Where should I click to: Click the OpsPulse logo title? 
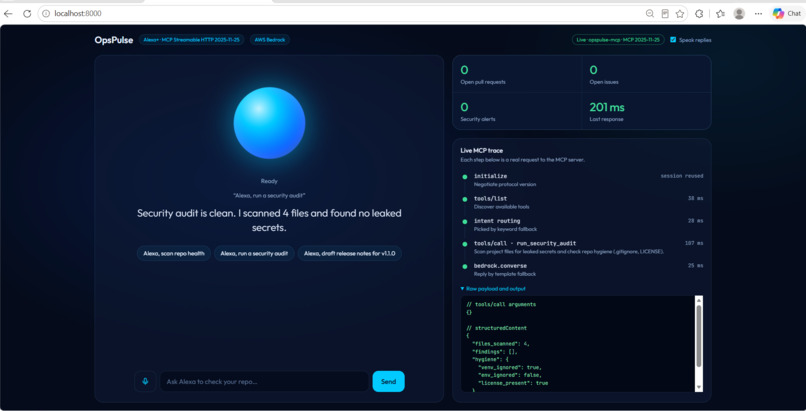click(x=114, y=40)
